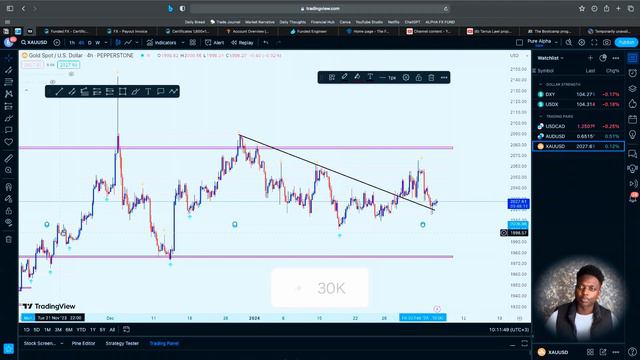The height and width of the screenshot is (360, 640).
Task: Set date range to All
Action: click(112, 329)
